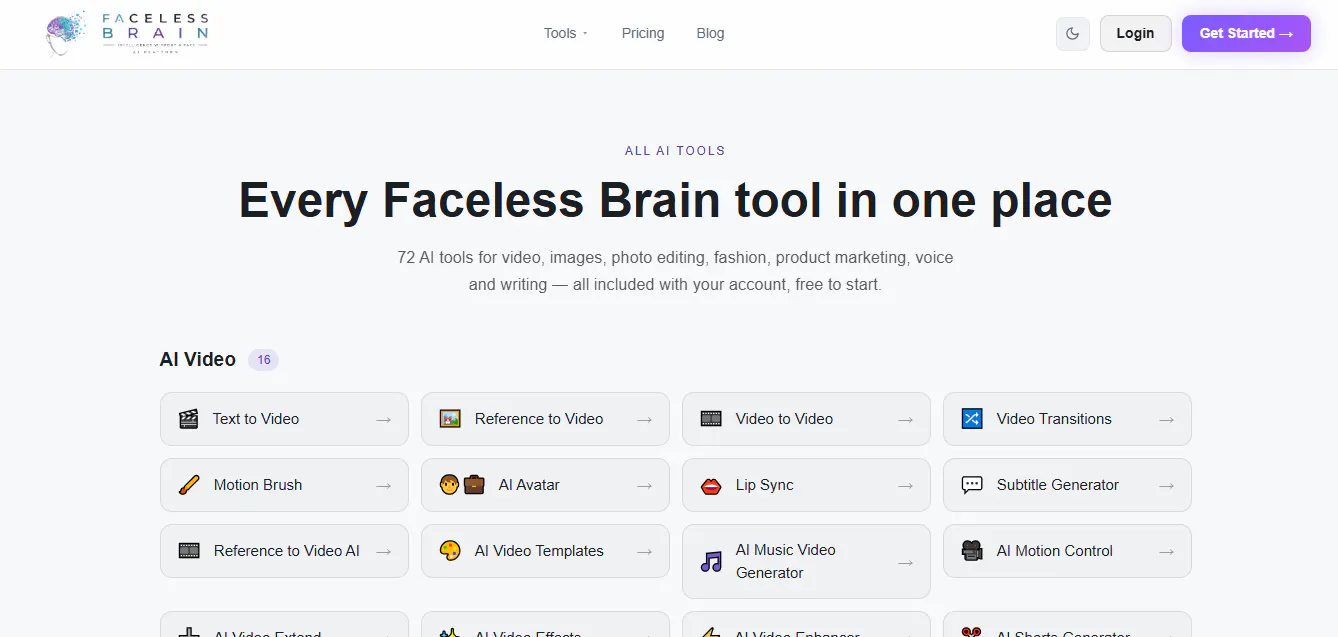1338x637 pixels.
Task: Toggle dark mode with moon icon
Action: [x=1072, y=33]
